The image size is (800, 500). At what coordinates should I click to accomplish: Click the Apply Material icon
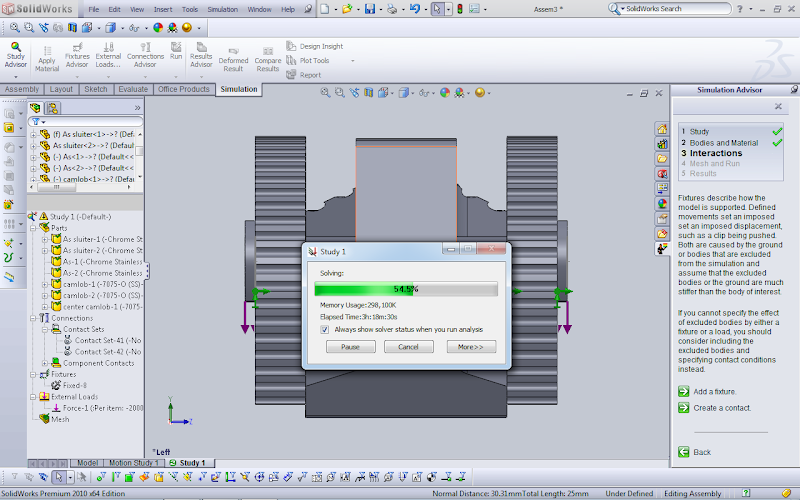(x=47, y=54)
